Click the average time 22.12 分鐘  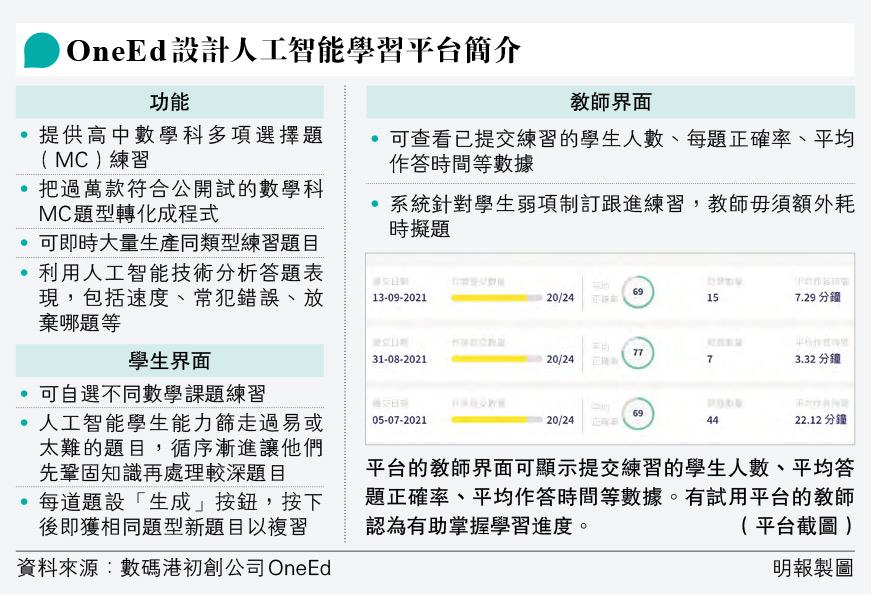[x=820, y=419]
